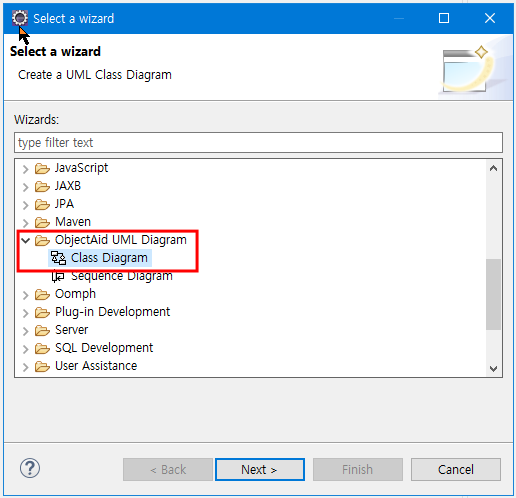This screenshot has height=498, width=516.
Task: Click the Maven folder icon
Action: tap(42, 222)
